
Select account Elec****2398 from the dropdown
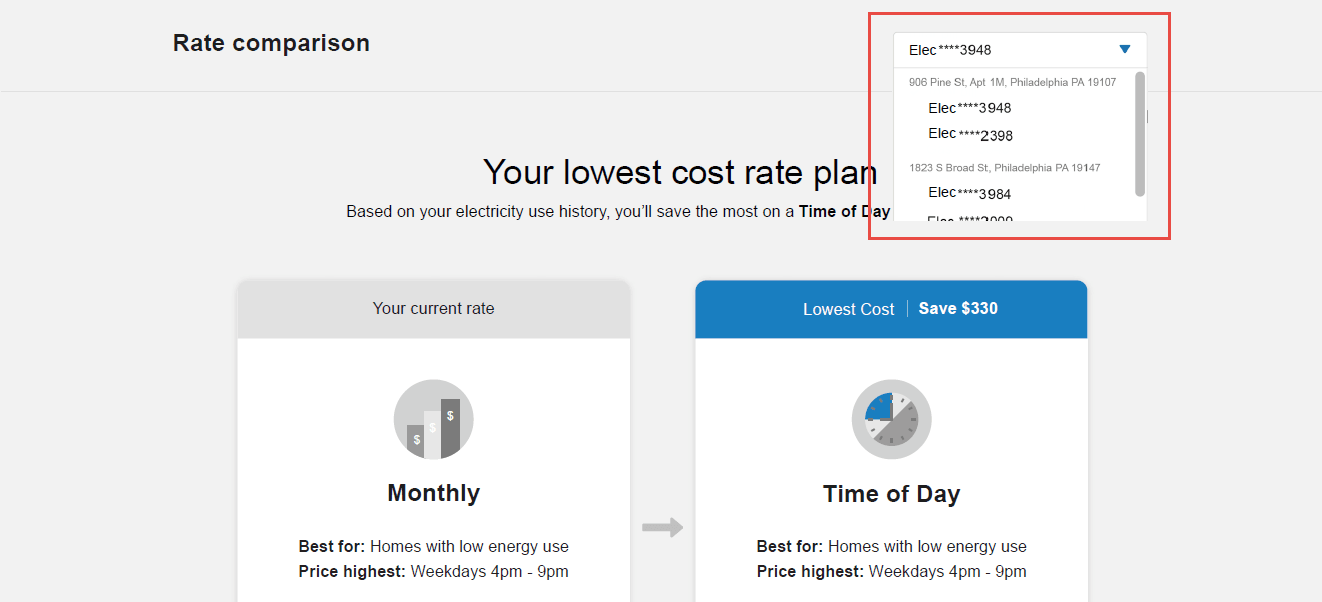pyautogui.click(x=970, y=134)
